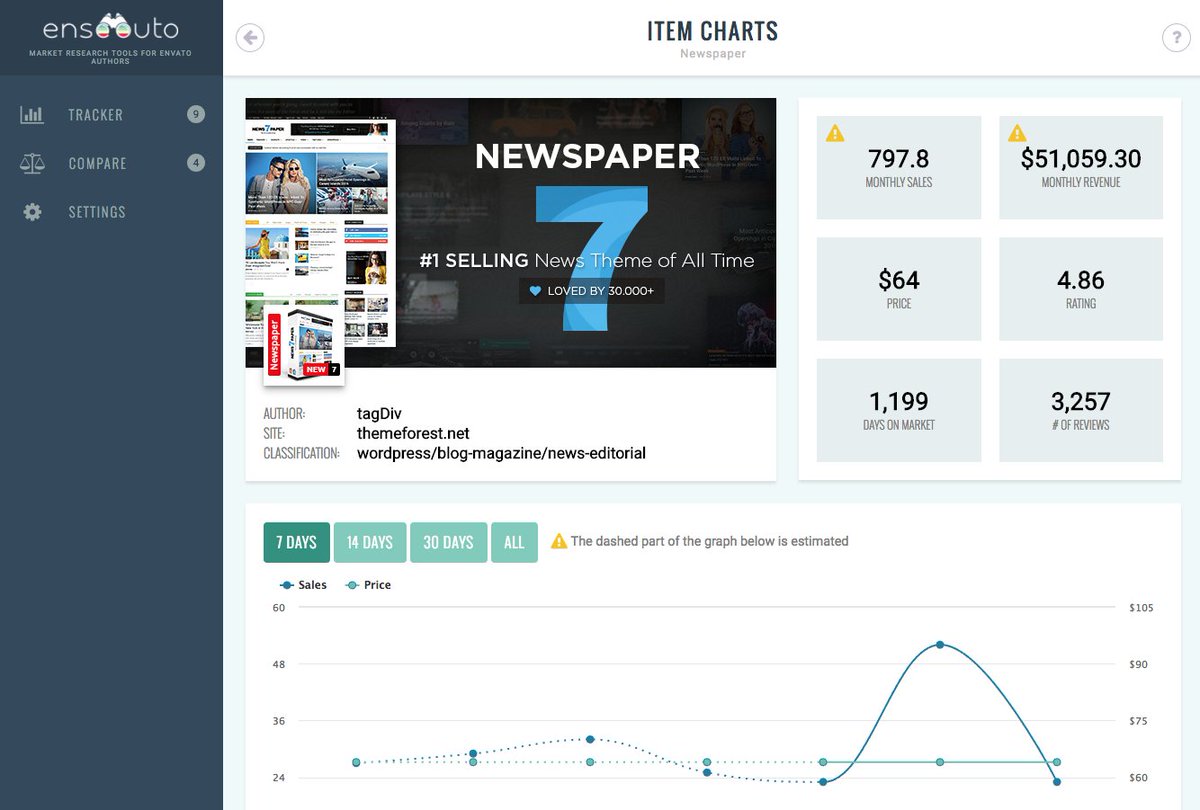Click classification wordpress/blog-magazine/news-editorial
The height and width of the screenshot is (810, 1200).
(501, 453)
